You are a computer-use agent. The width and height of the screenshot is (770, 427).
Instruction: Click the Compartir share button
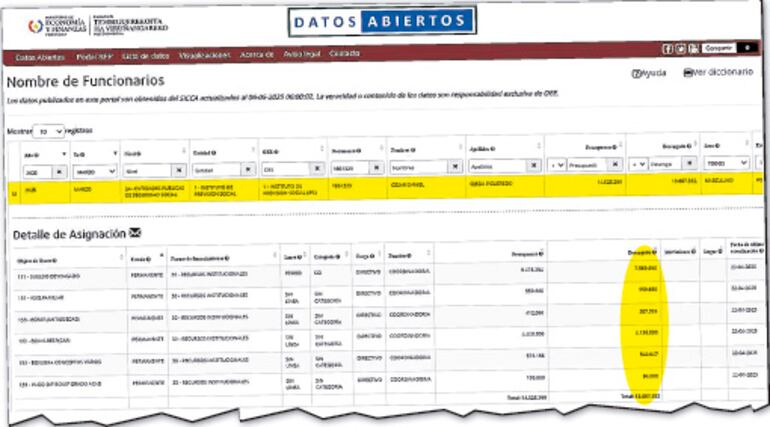719,48
